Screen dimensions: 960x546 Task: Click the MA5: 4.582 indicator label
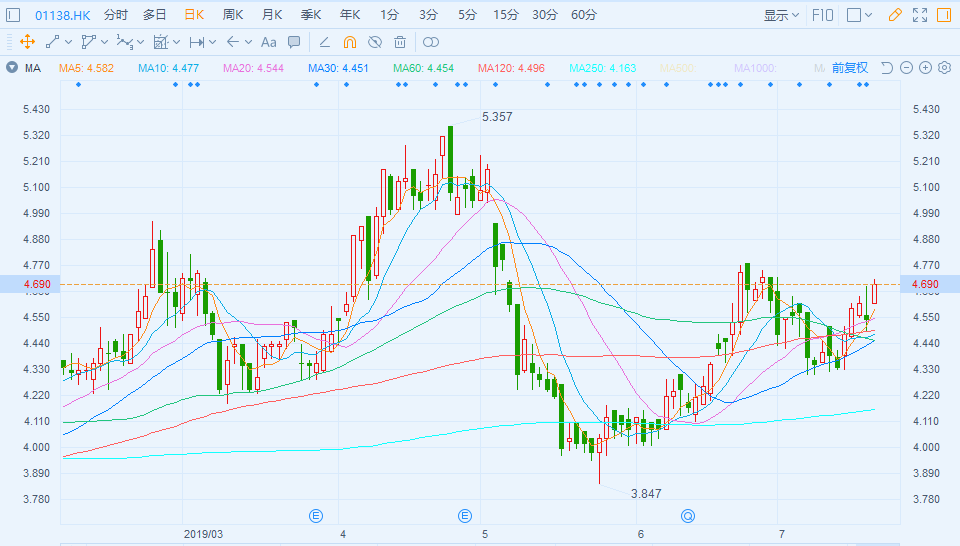point(86,68)
